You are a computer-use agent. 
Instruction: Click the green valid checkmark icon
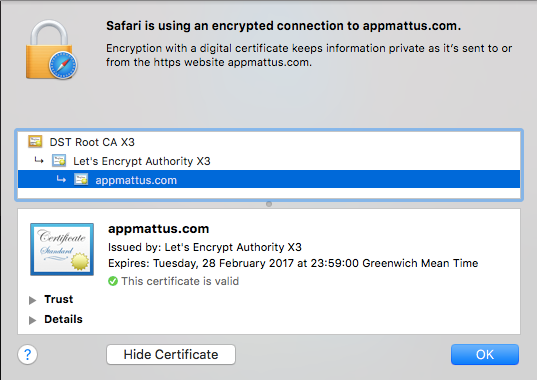click(113, 281)
